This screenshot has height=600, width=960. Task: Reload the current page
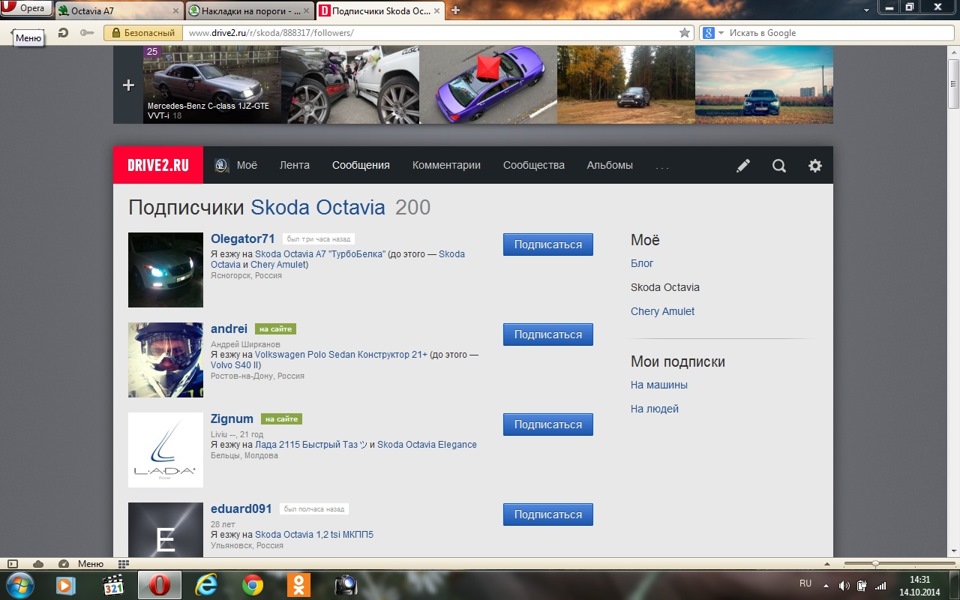(63, 33)
